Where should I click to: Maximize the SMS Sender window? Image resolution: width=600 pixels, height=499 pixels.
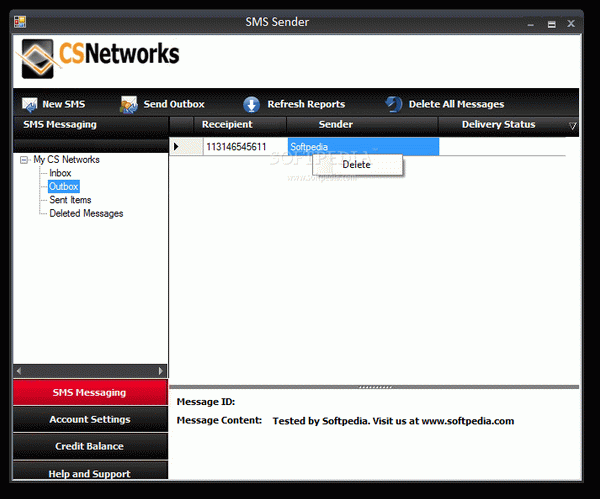click(x=551, y=24)
